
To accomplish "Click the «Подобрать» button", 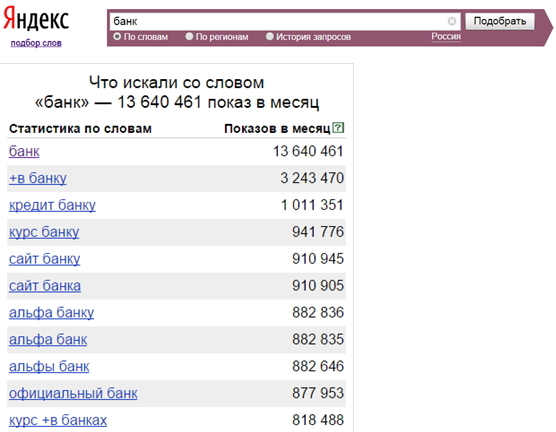I will click(500, 21).
